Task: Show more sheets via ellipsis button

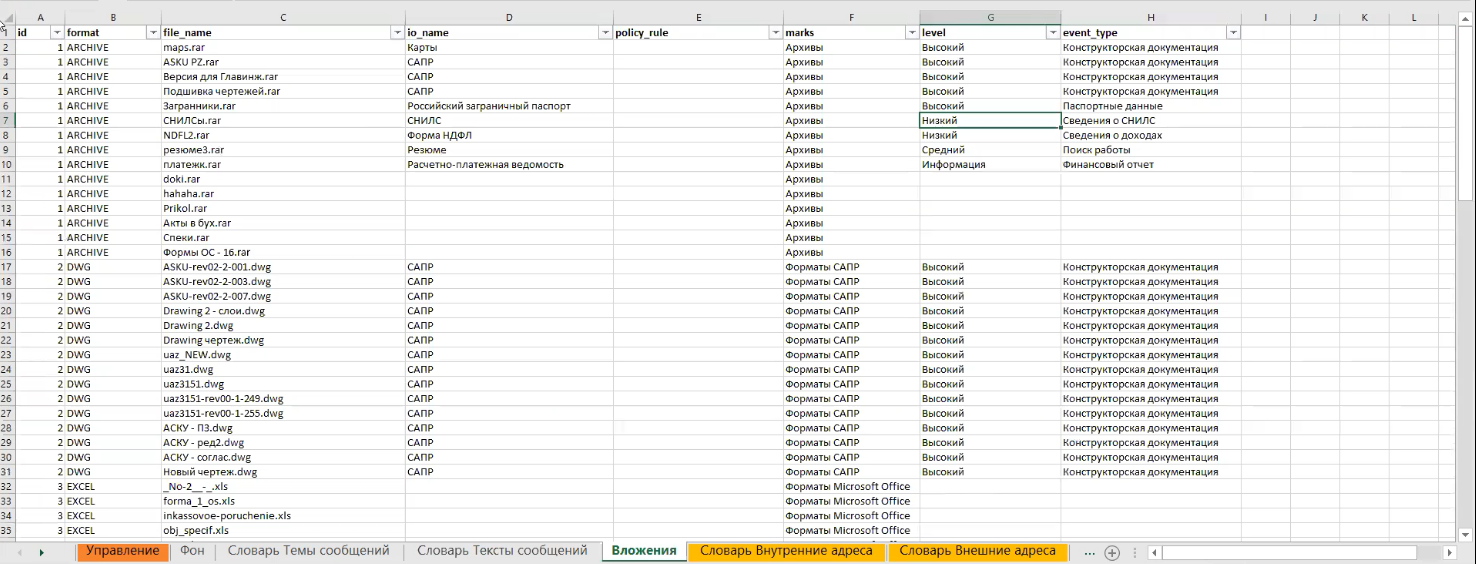Action: [x=1089, y=552]
